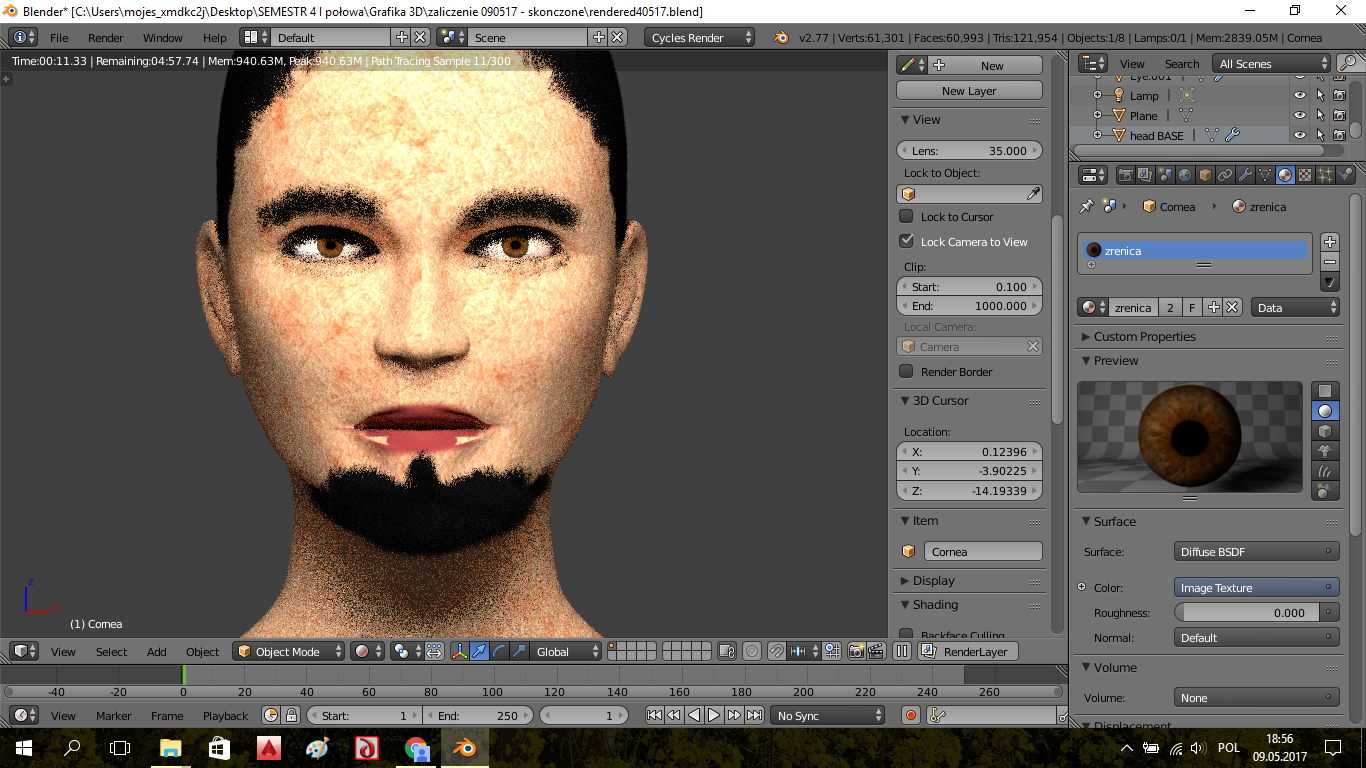Open the Render Layers properties tab

1145,175
